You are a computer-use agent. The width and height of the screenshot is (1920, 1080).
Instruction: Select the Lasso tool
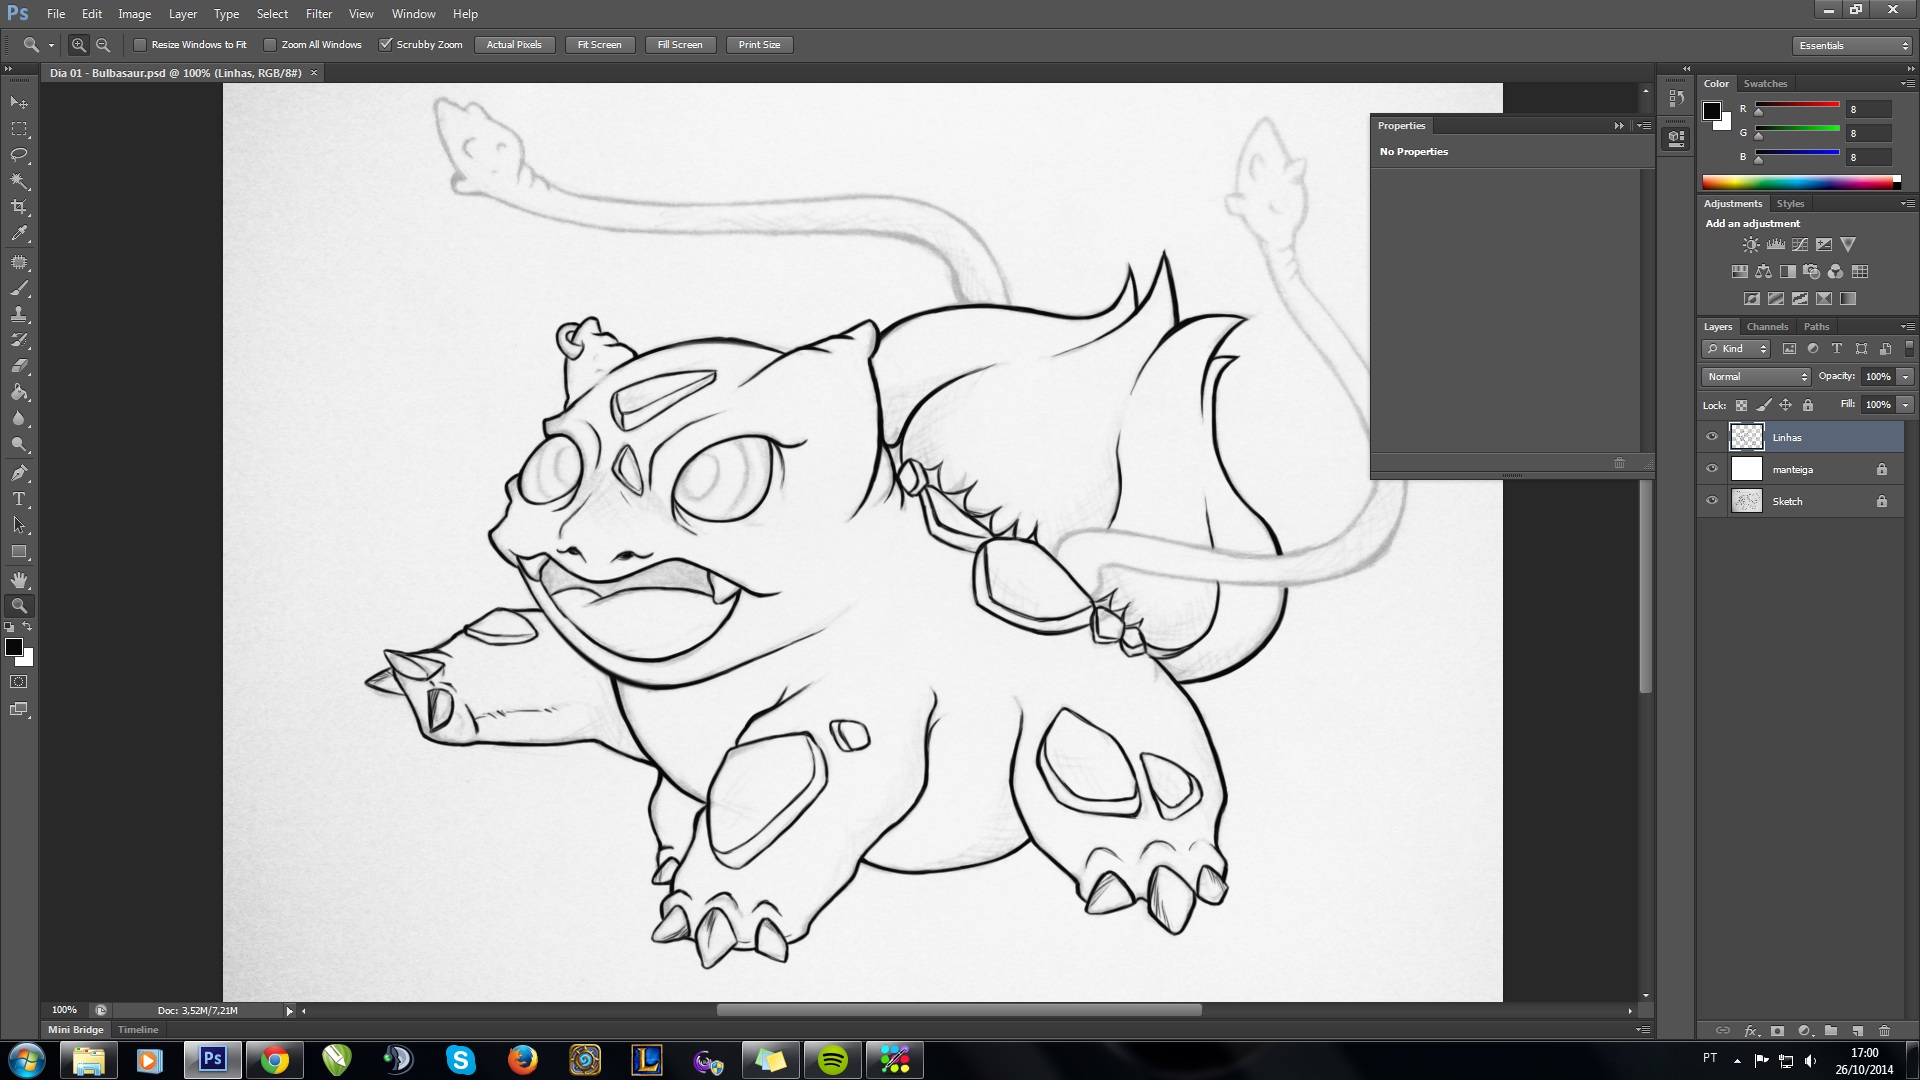pos(19,155)
